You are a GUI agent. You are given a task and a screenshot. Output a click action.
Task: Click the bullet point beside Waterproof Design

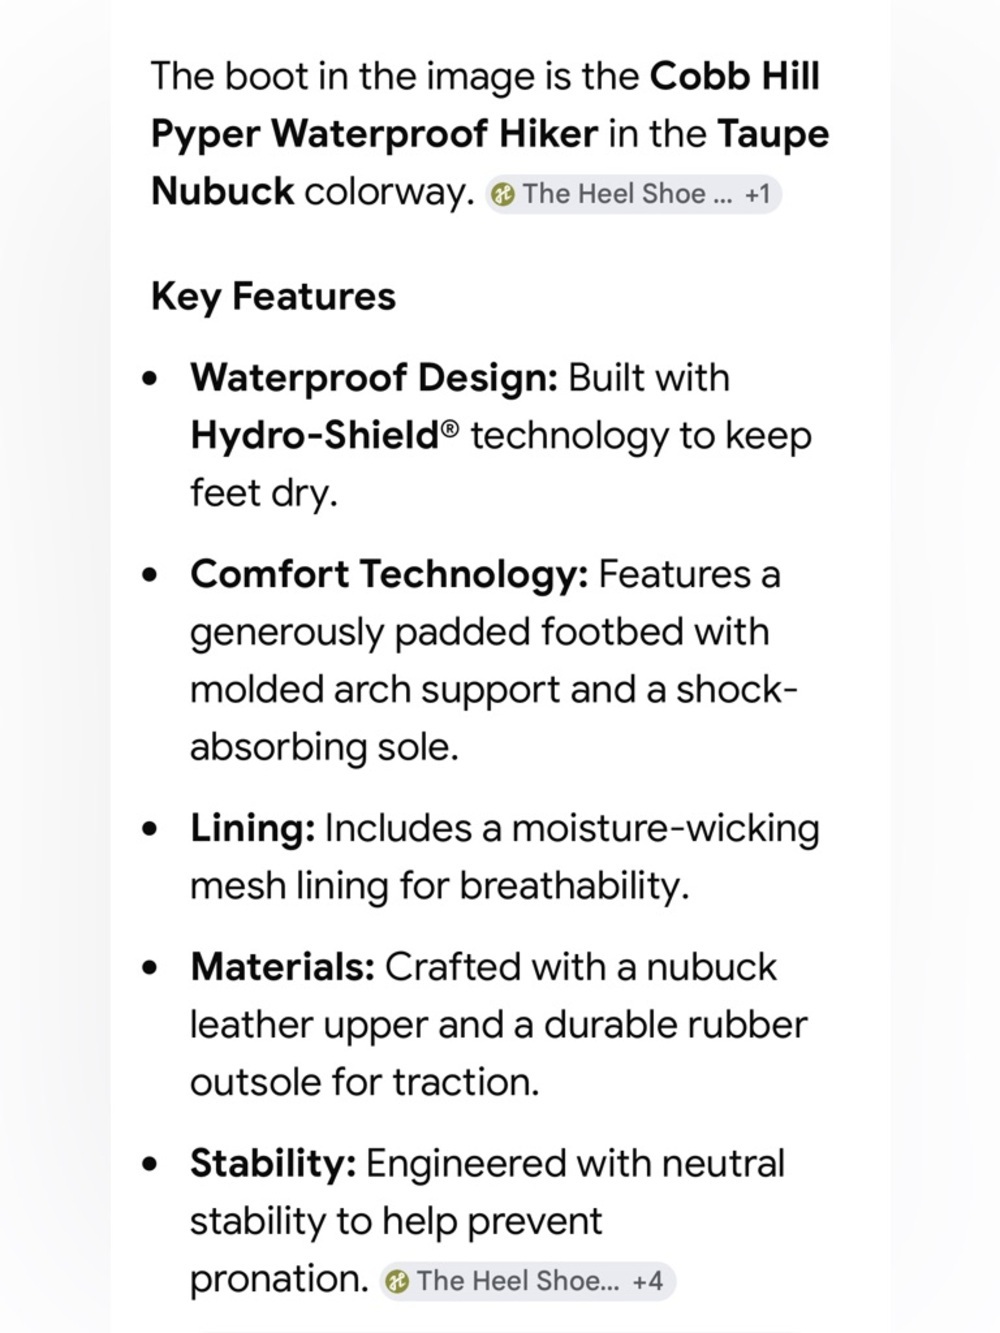tap(151, 380)
